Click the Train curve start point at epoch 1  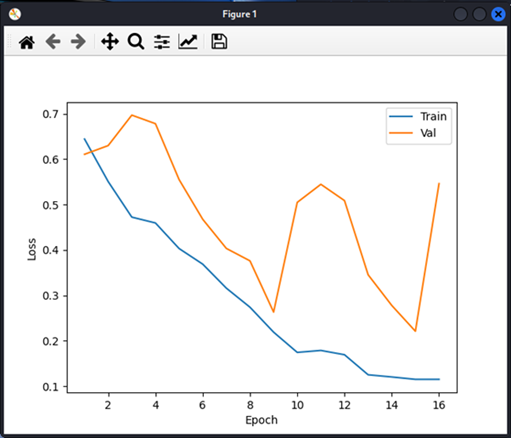coord(84,139)
